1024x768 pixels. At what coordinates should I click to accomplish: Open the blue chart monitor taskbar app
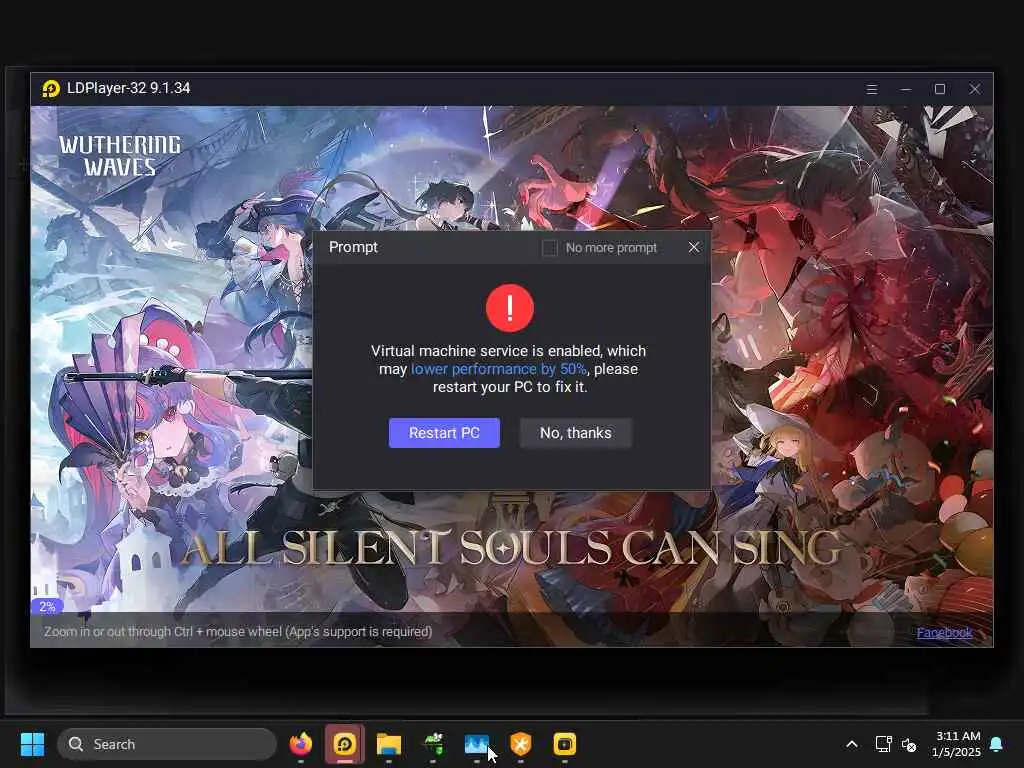click(x=477, y=744)
